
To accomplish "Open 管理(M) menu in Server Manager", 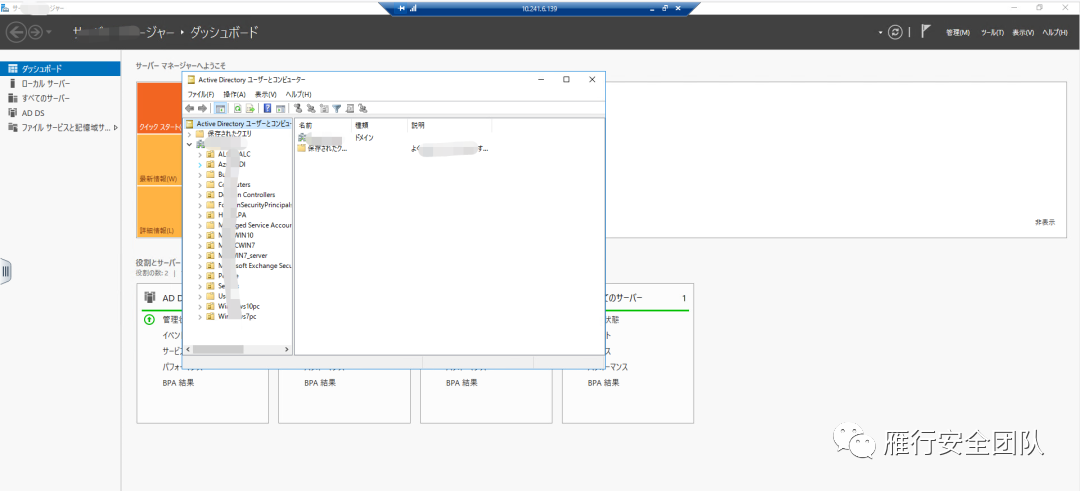I will [x=957, y=32].
